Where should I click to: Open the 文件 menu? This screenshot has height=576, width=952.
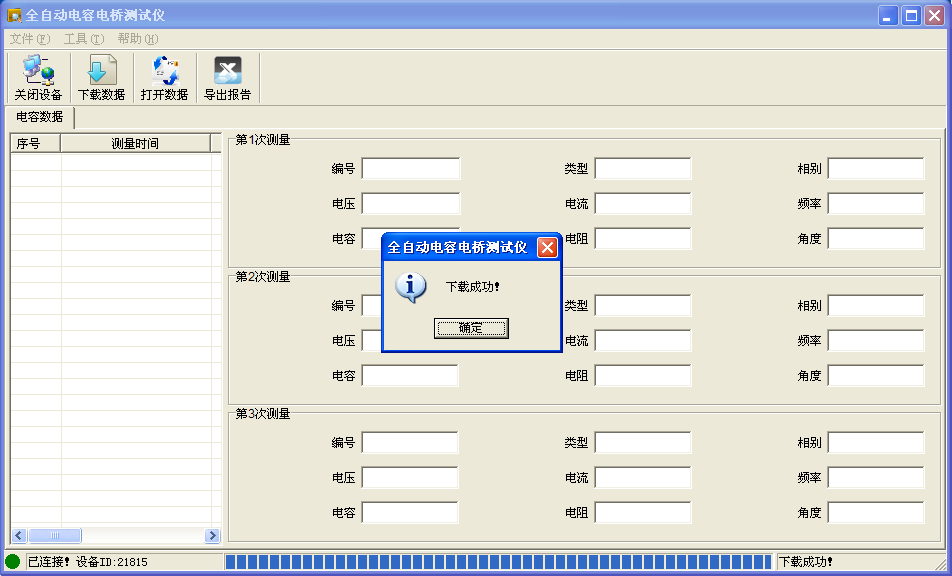click(30, 39)
